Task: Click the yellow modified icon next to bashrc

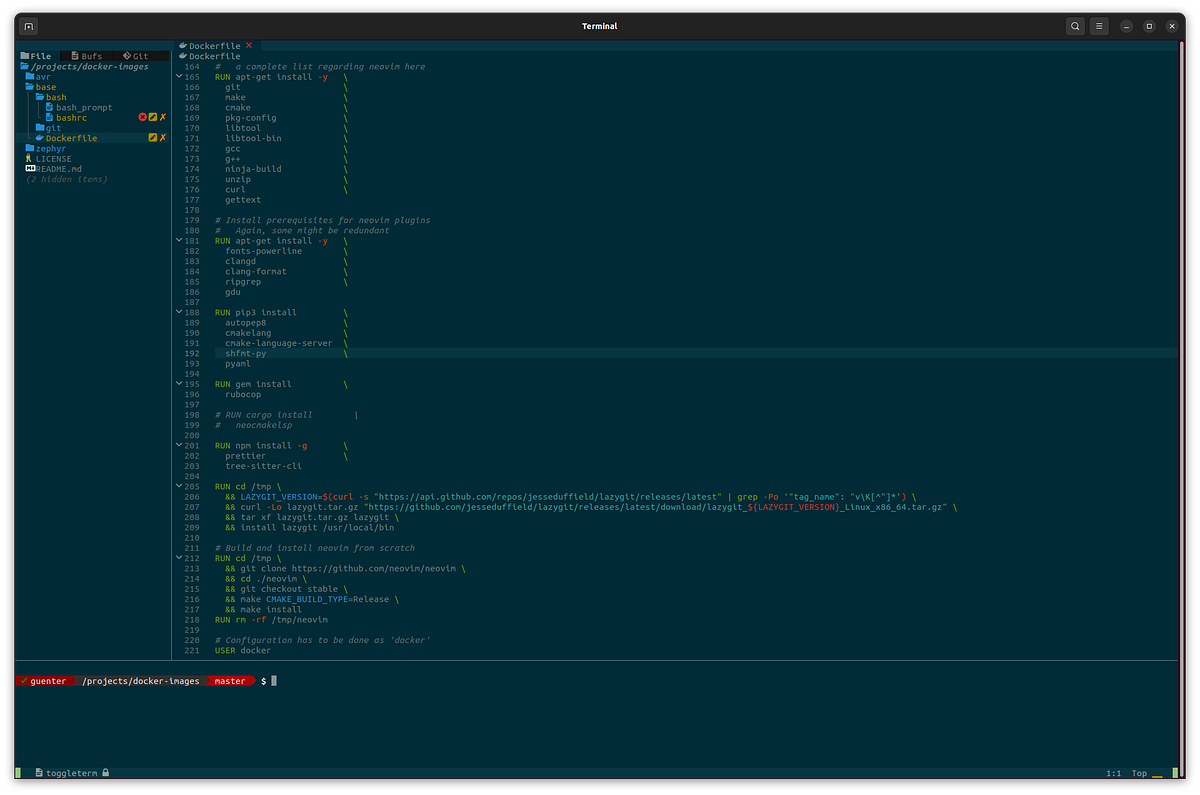Action: pyautogui.click(x=153, y=117)
